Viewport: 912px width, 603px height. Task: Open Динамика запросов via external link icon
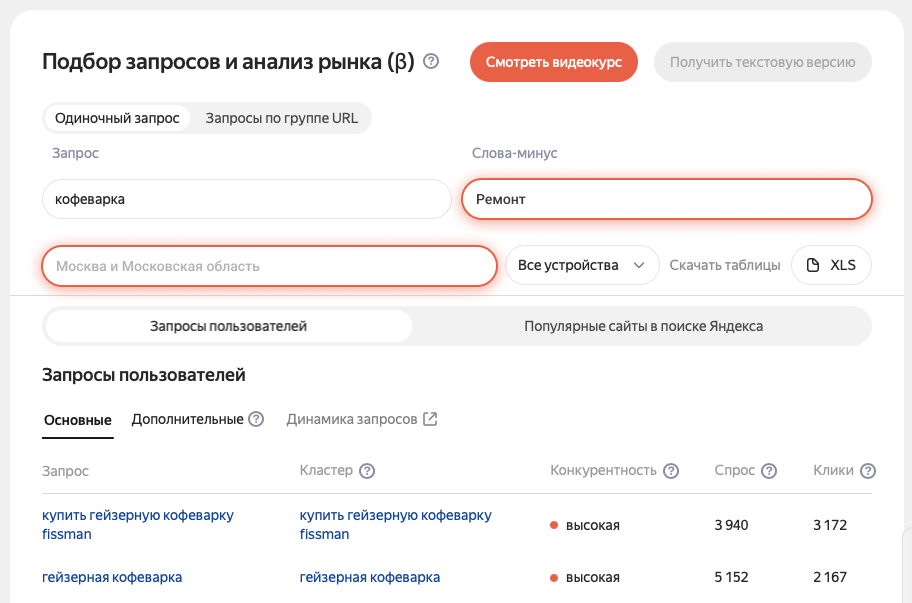coord(429,419)
